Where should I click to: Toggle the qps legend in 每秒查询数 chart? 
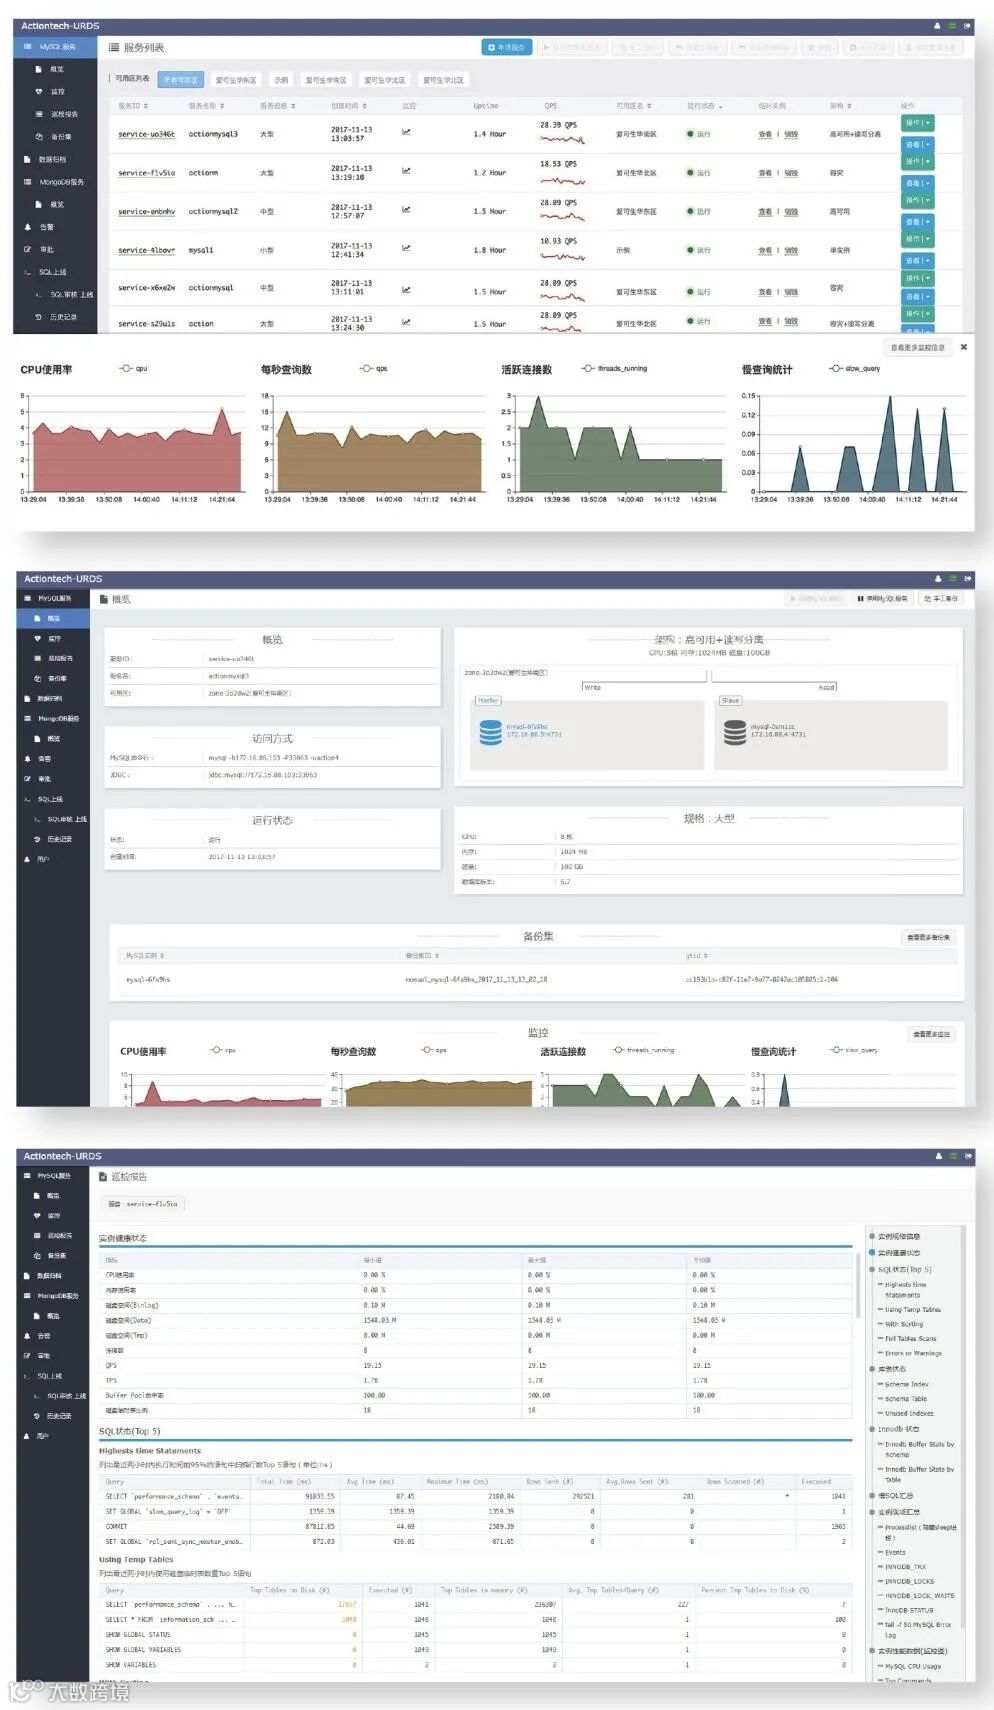pyautogui.click(x=374, y=369)
